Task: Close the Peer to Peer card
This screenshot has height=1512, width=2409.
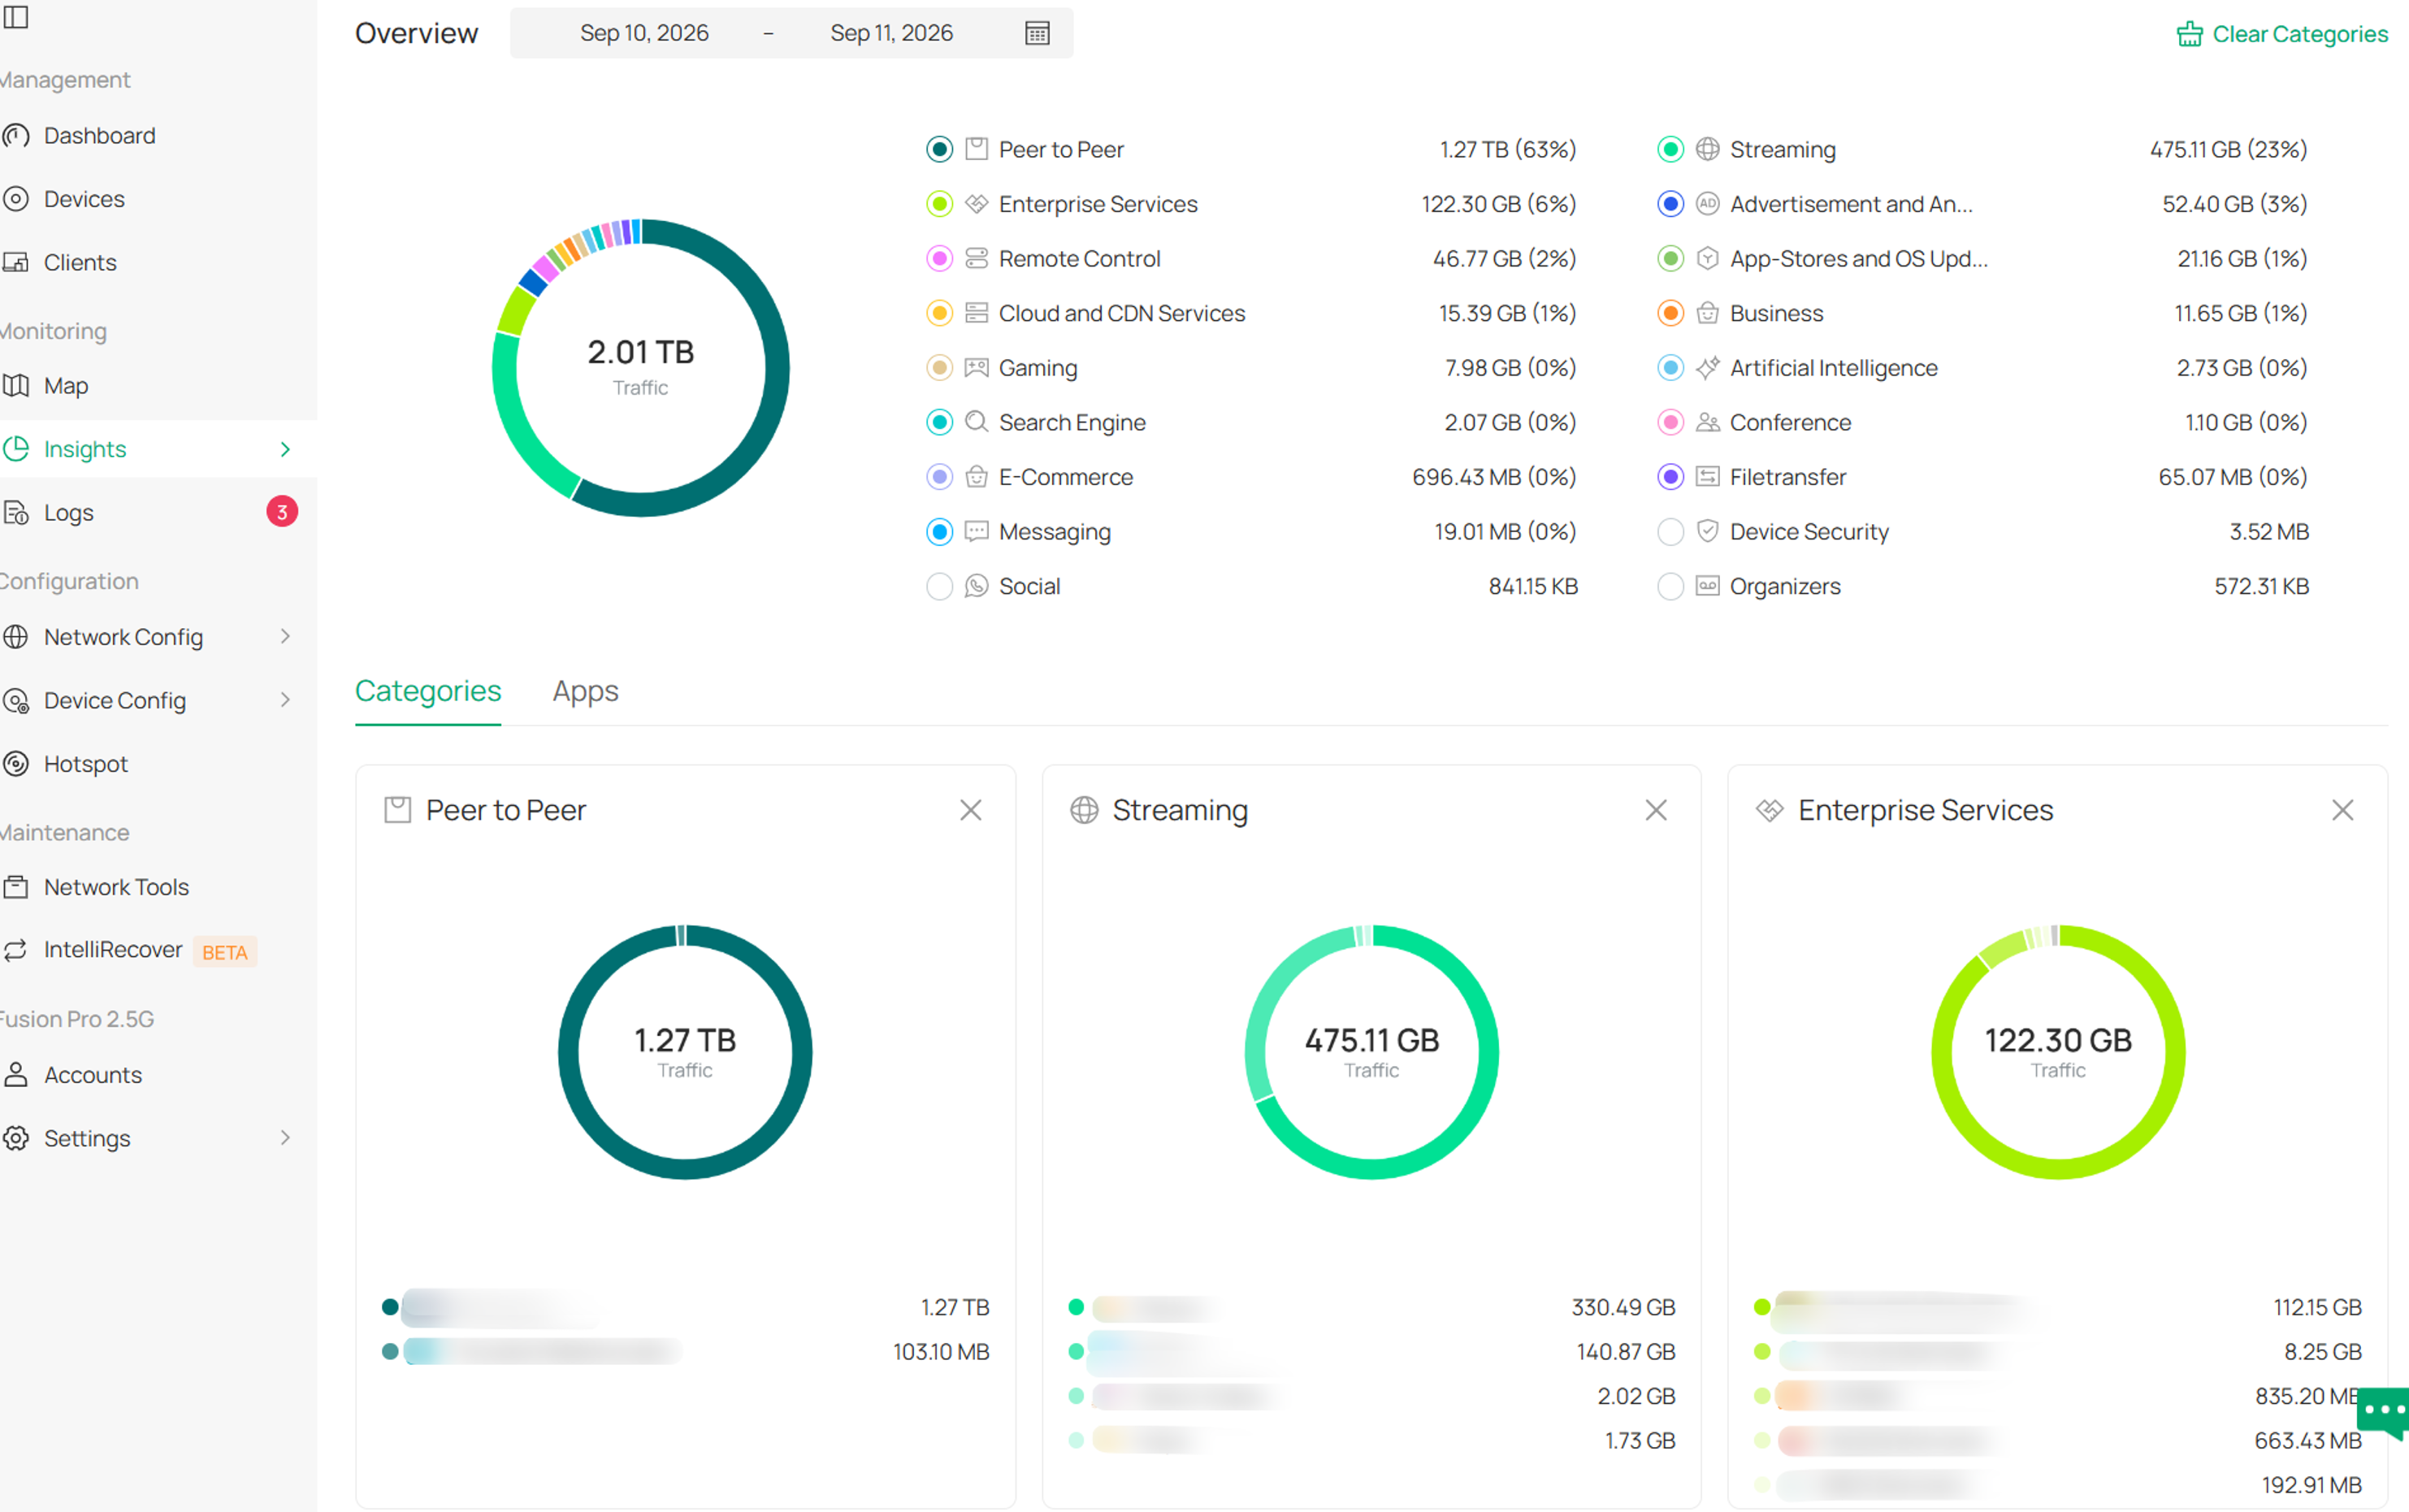Action: click(970, 810)
